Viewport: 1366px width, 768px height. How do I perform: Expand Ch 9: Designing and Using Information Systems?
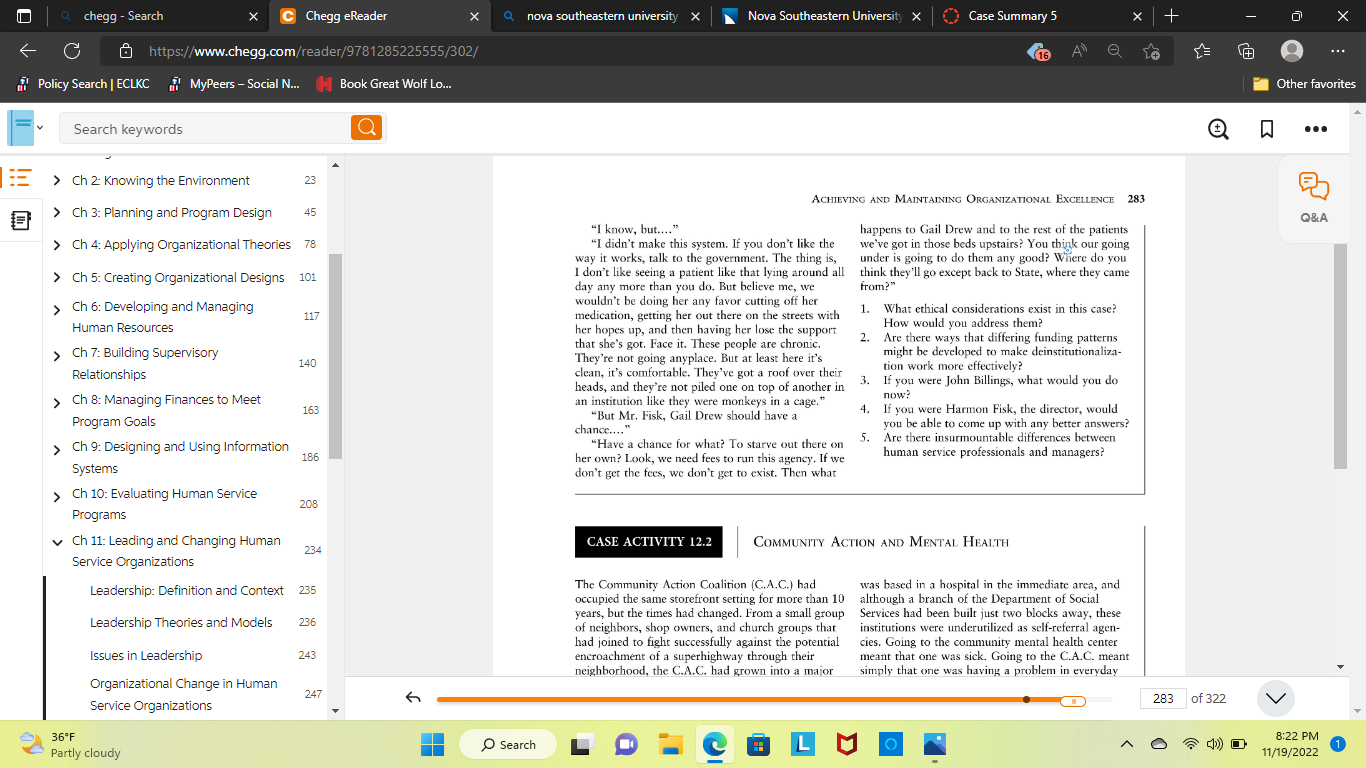(57, 450)
